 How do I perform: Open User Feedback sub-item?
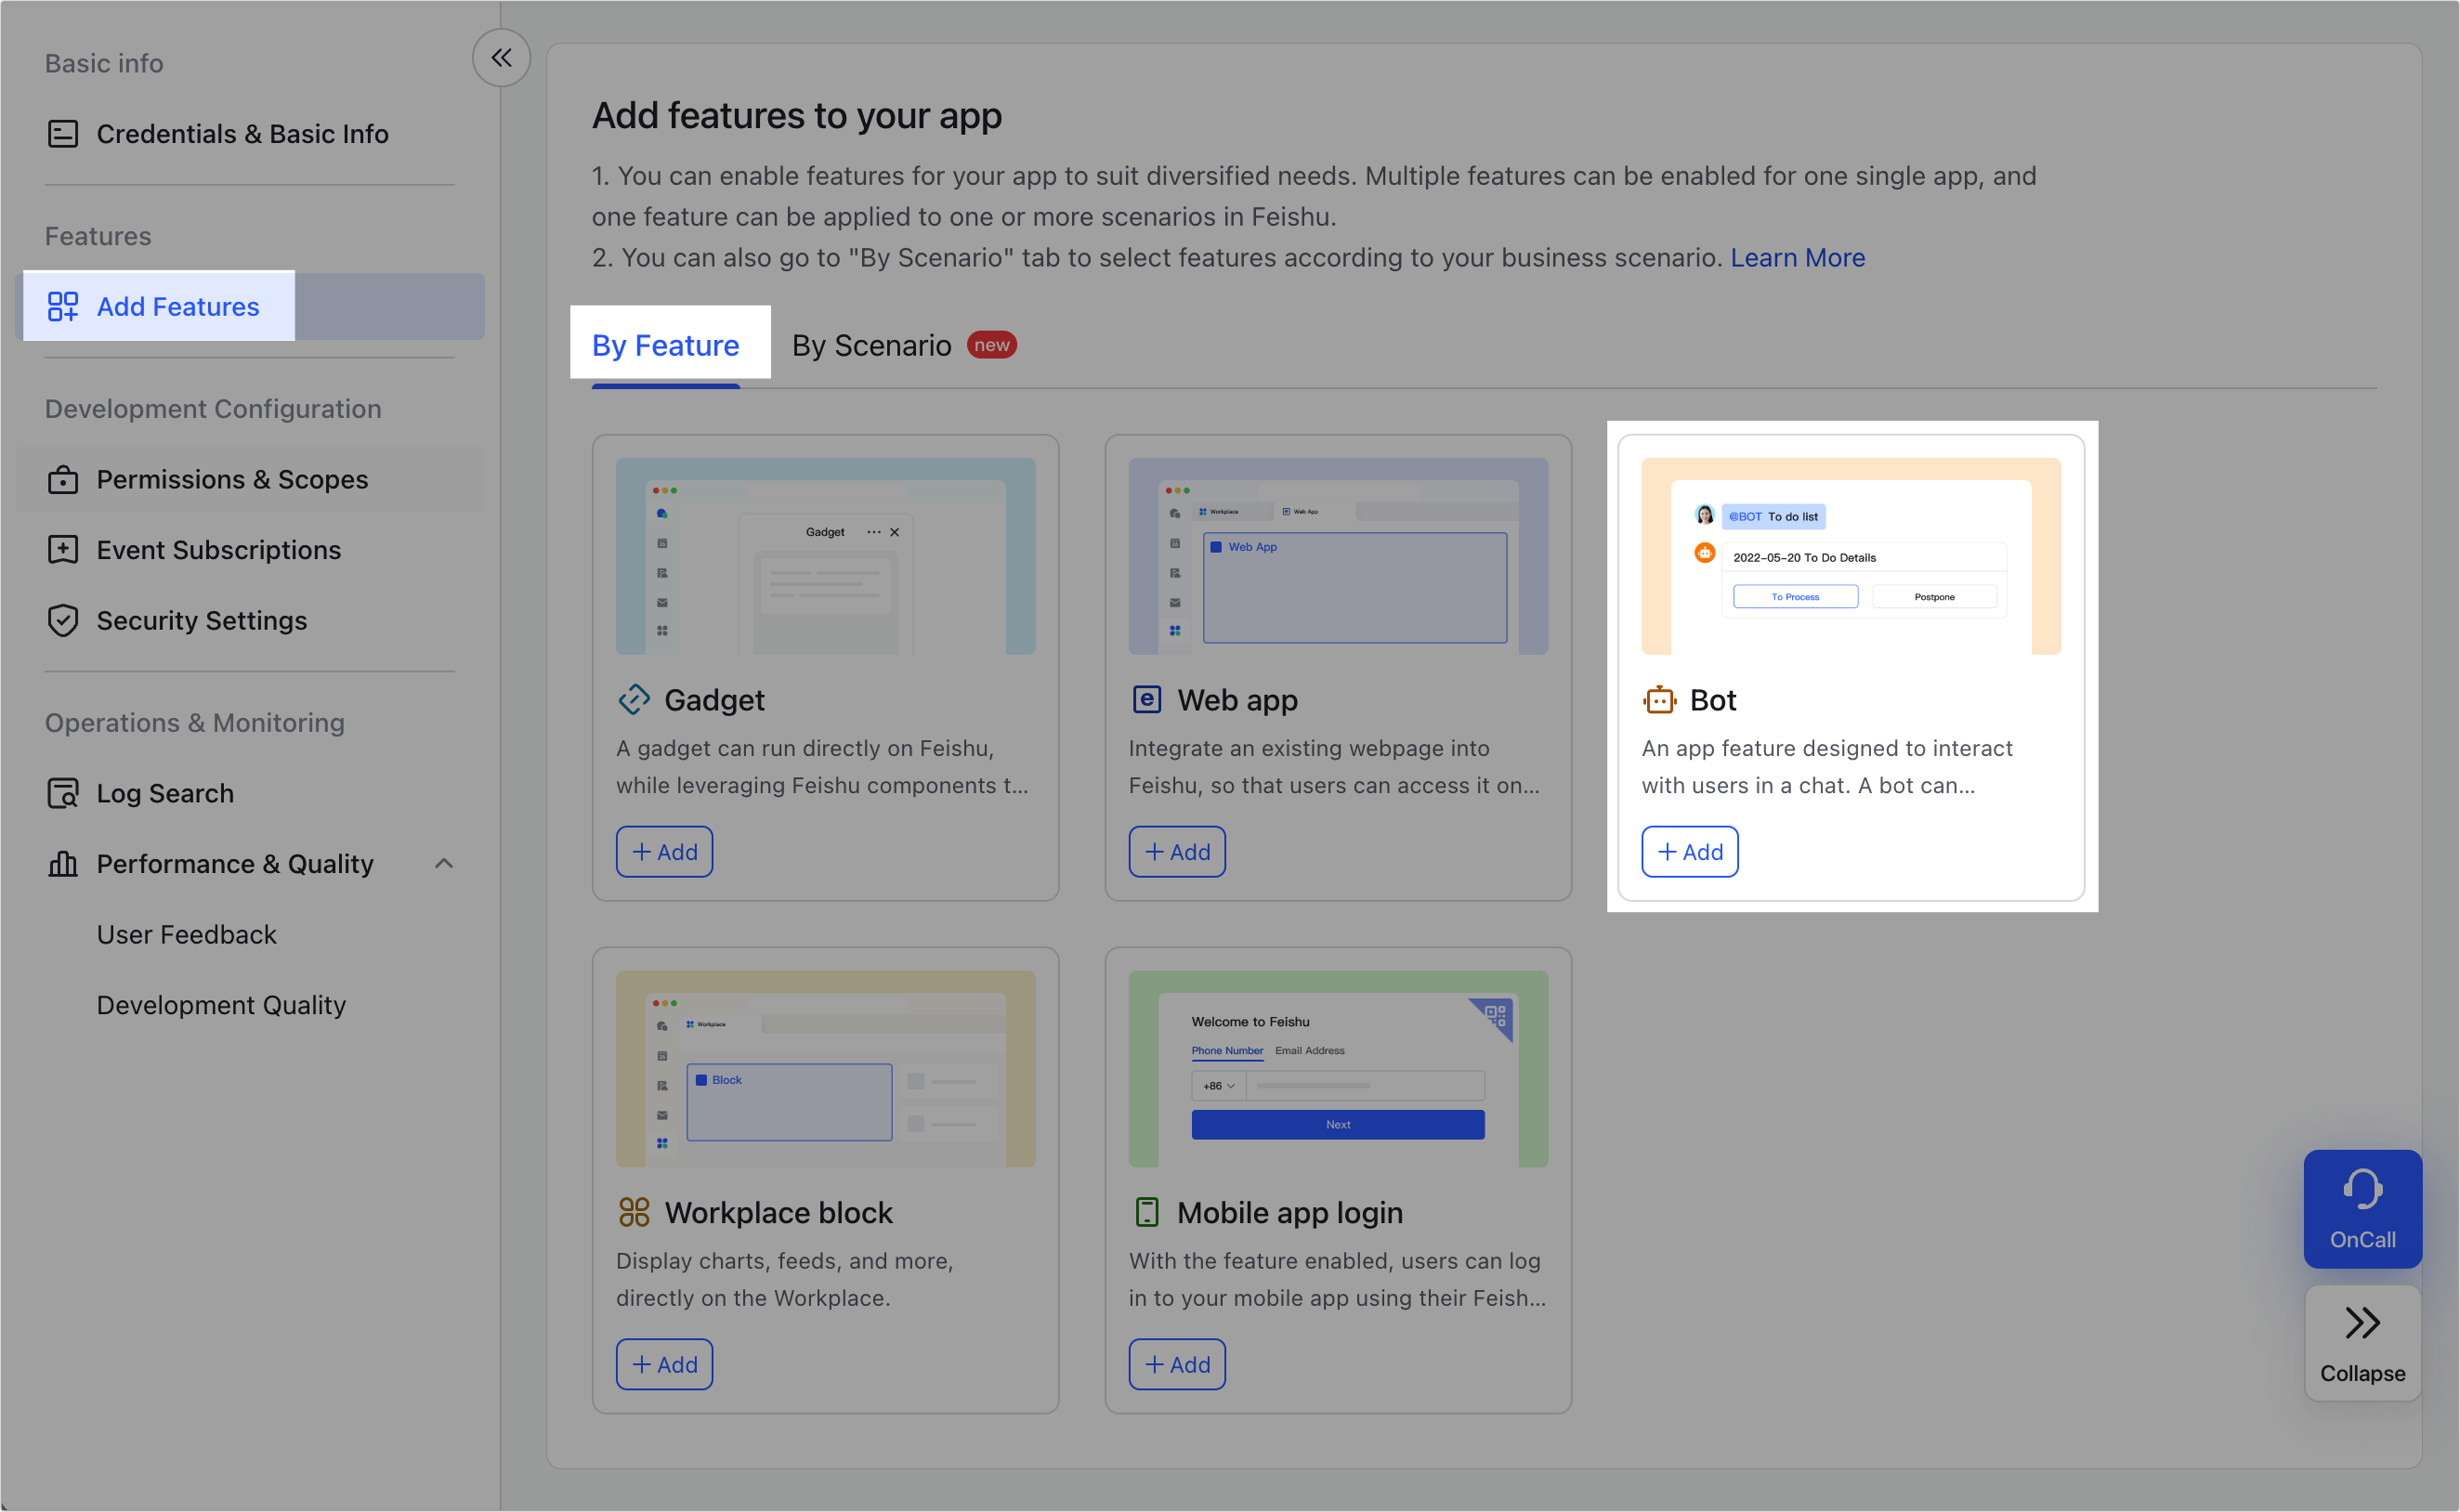[186, 934]
